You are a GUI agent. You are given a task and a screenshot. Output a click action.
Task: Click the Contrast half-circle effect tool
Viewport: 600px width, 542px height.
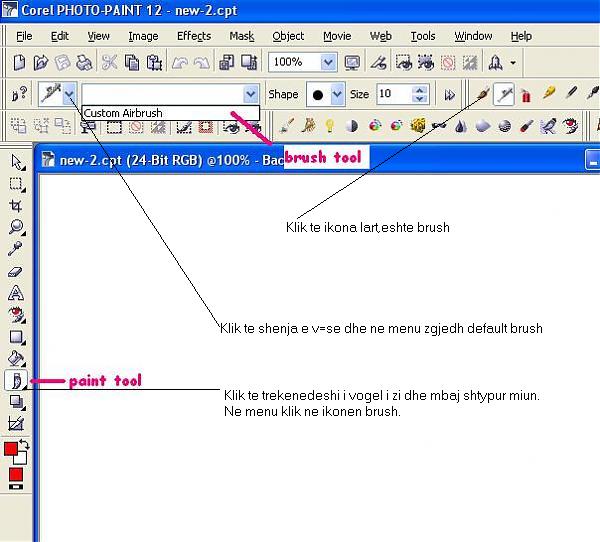click(352, 126)
